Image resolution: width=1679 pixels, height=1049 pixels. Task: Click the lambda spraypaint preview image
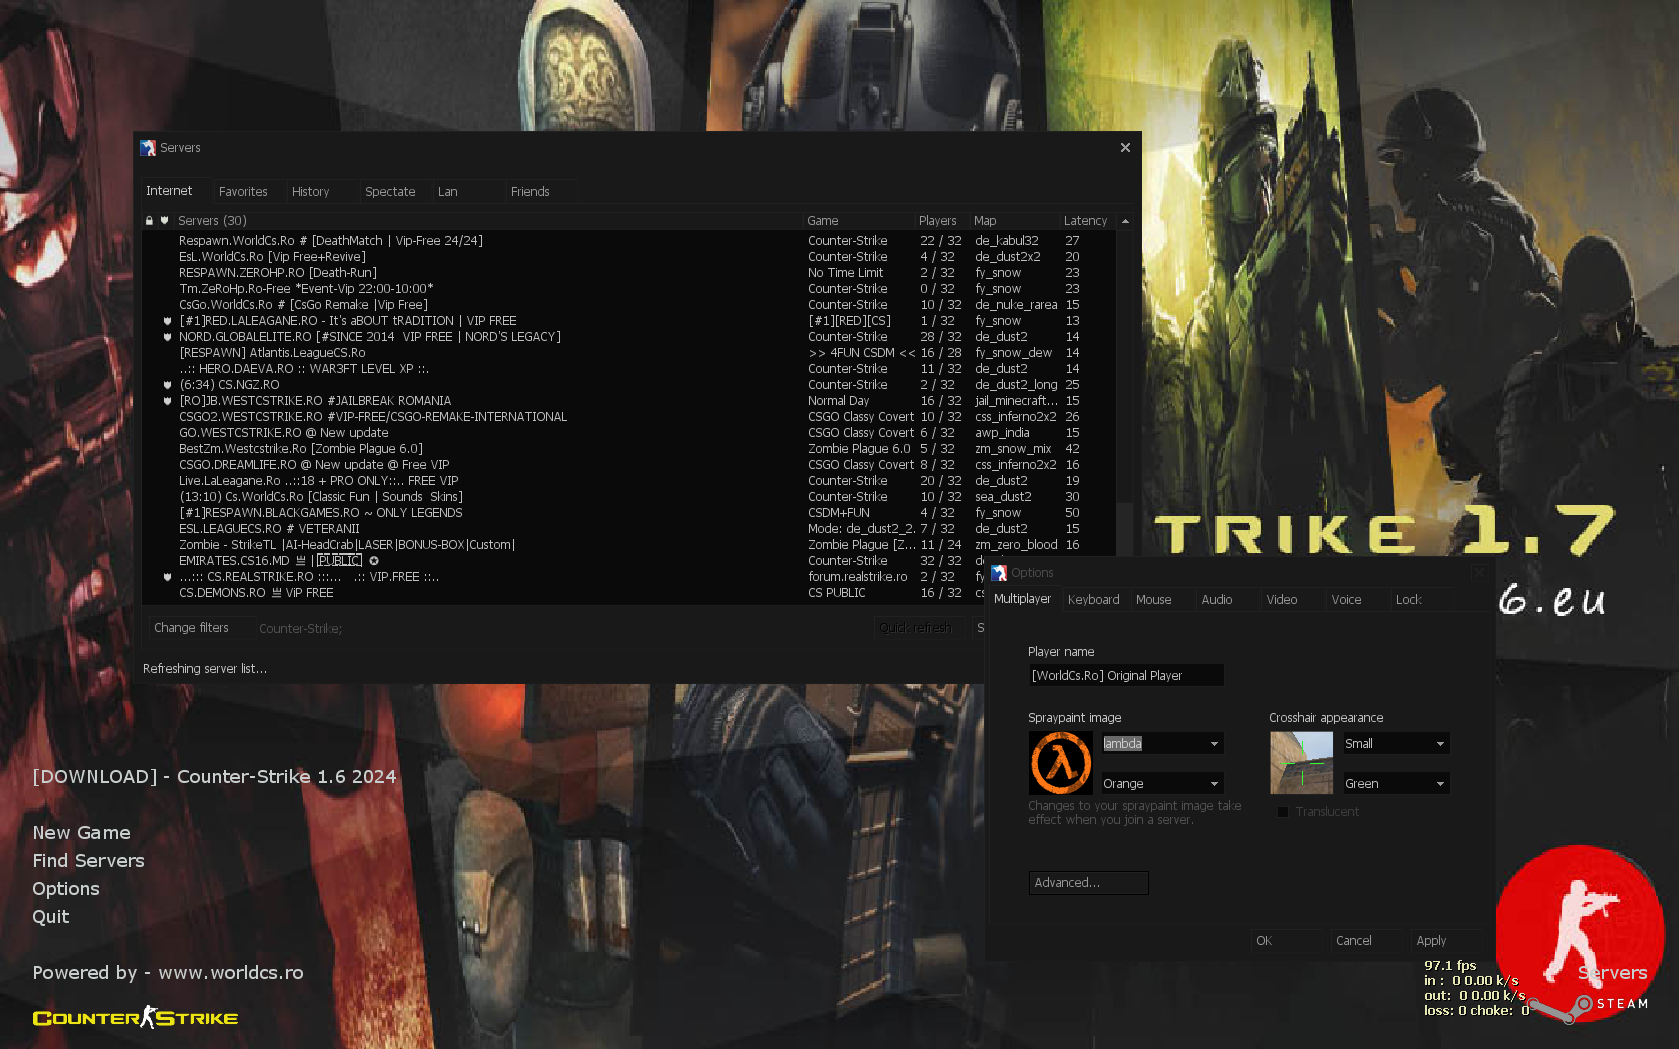(1061, 763)
